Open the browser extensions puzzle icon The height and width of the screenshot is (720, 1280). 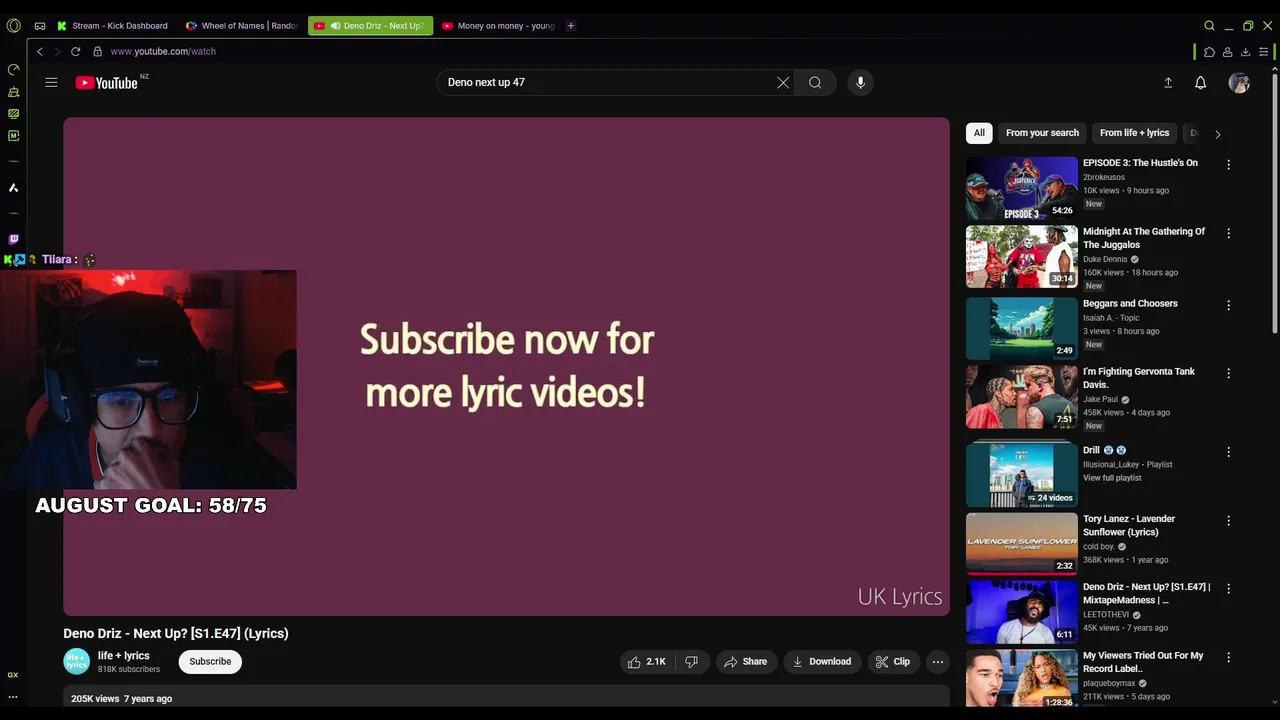1209,52
